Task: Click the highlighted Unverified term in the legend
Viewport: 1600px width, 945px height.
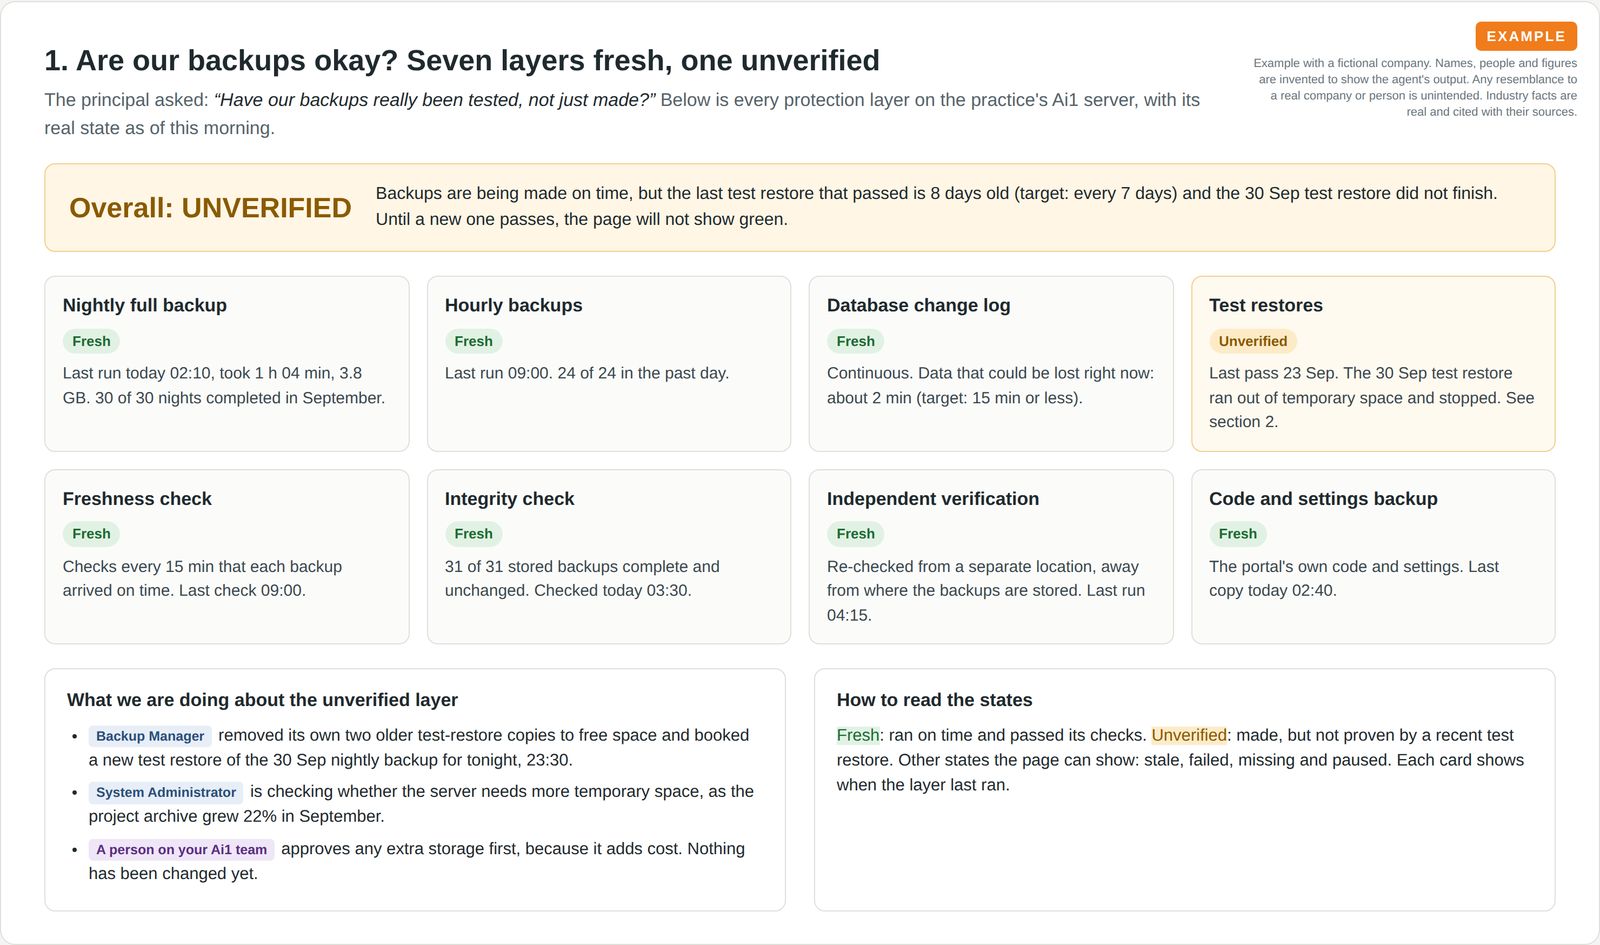Action: point(1189,735)
